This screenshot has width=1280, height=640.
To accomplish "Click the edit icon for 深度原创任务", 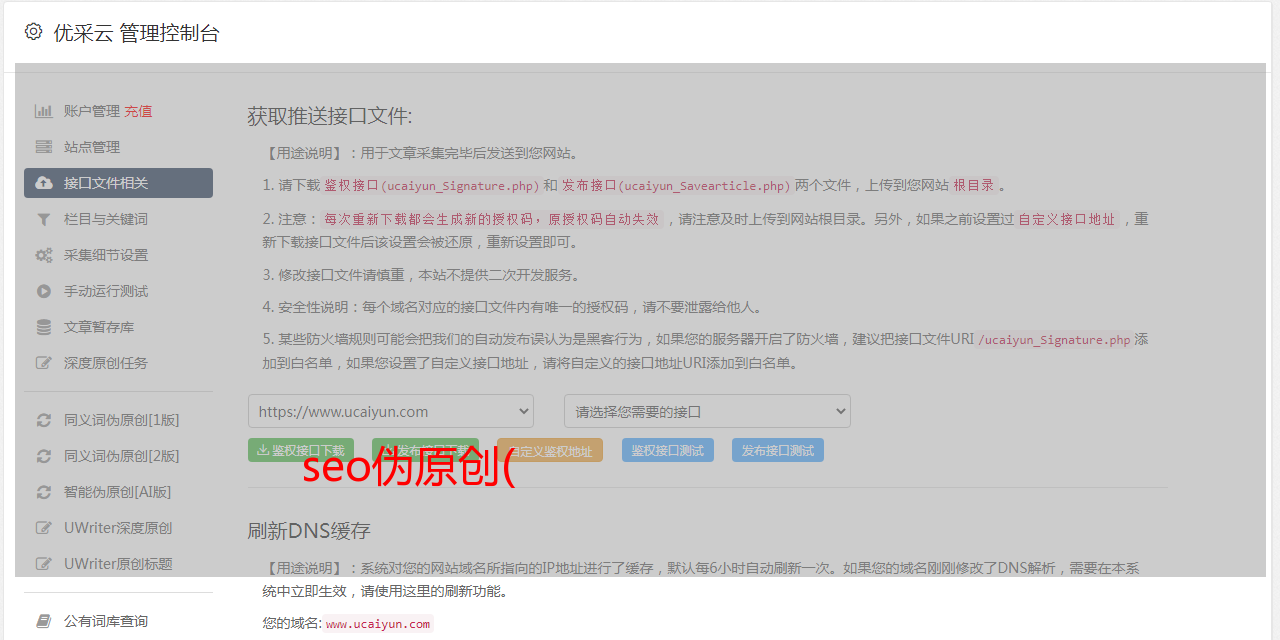I will (x=44, y=363).
